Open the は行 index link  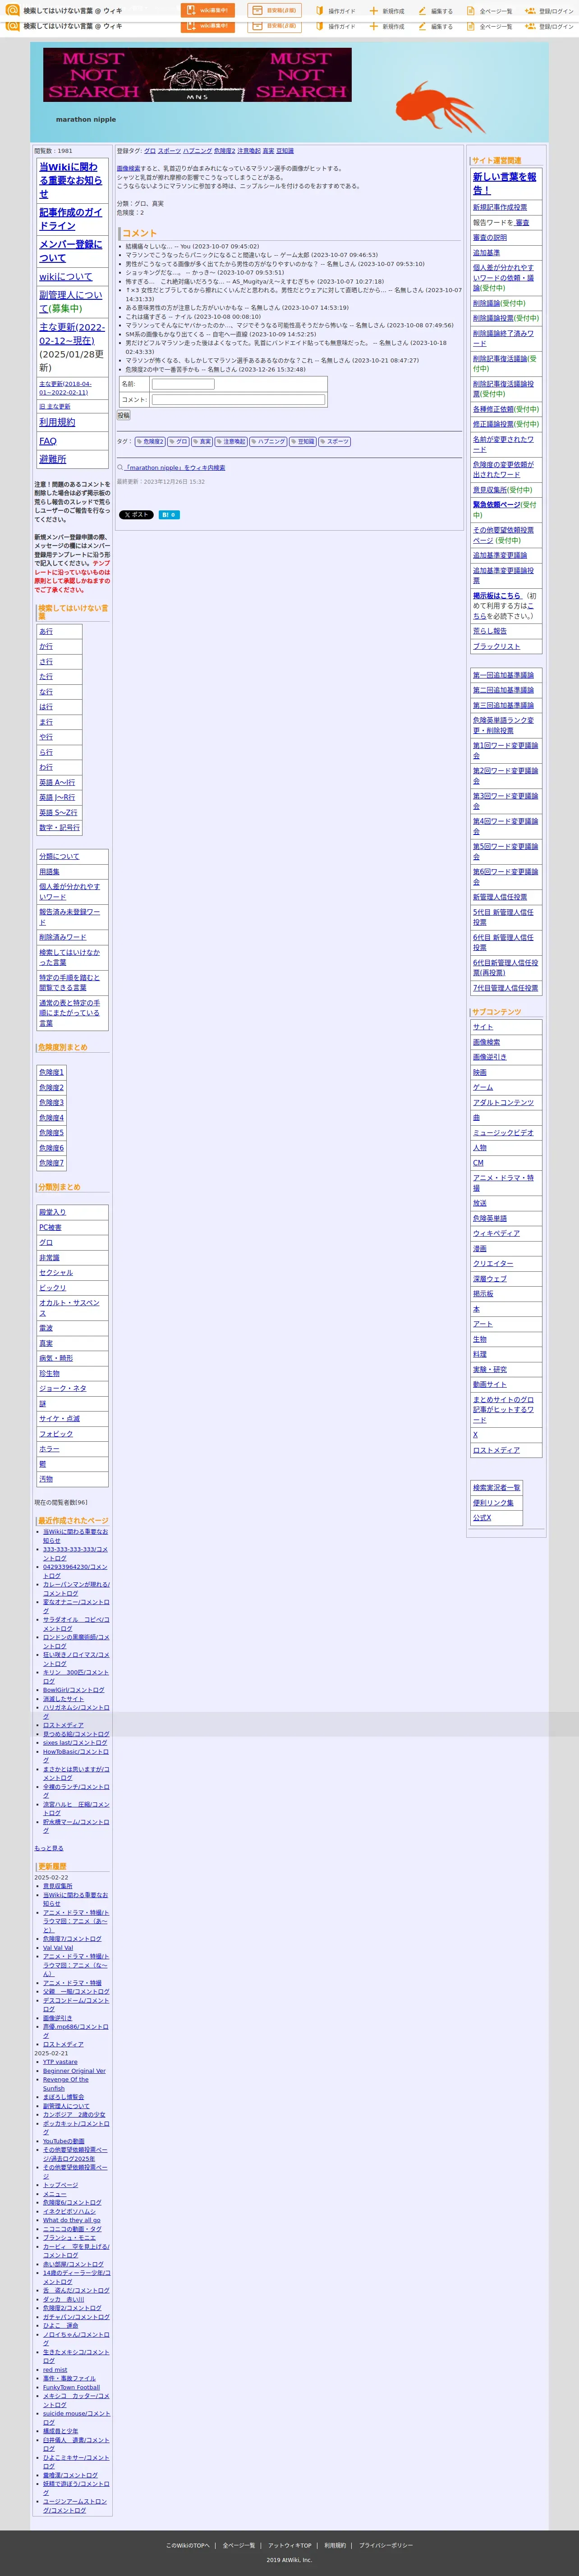click(46, 707)
